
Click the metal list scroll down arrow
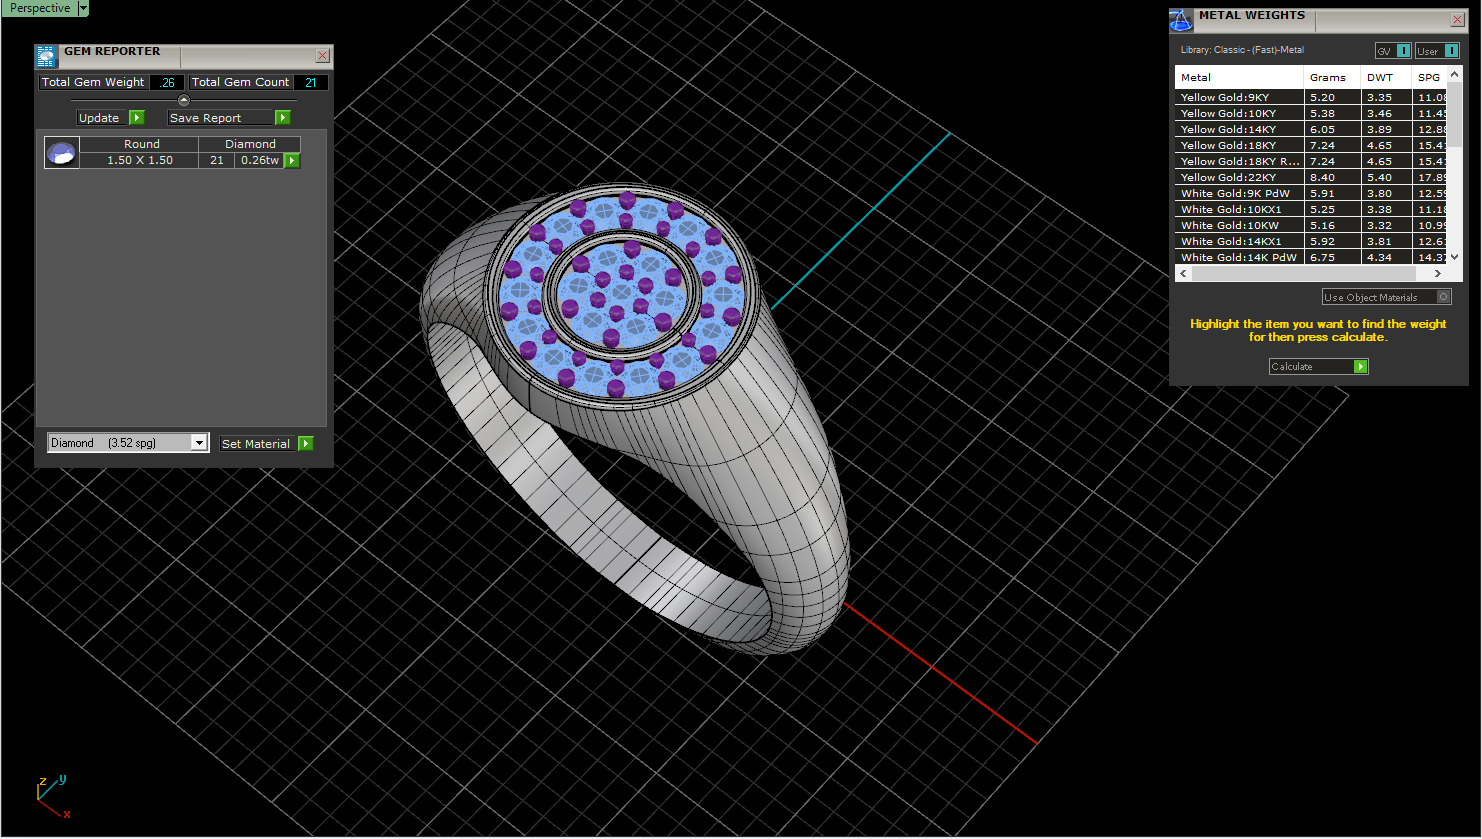point(1455,257)
